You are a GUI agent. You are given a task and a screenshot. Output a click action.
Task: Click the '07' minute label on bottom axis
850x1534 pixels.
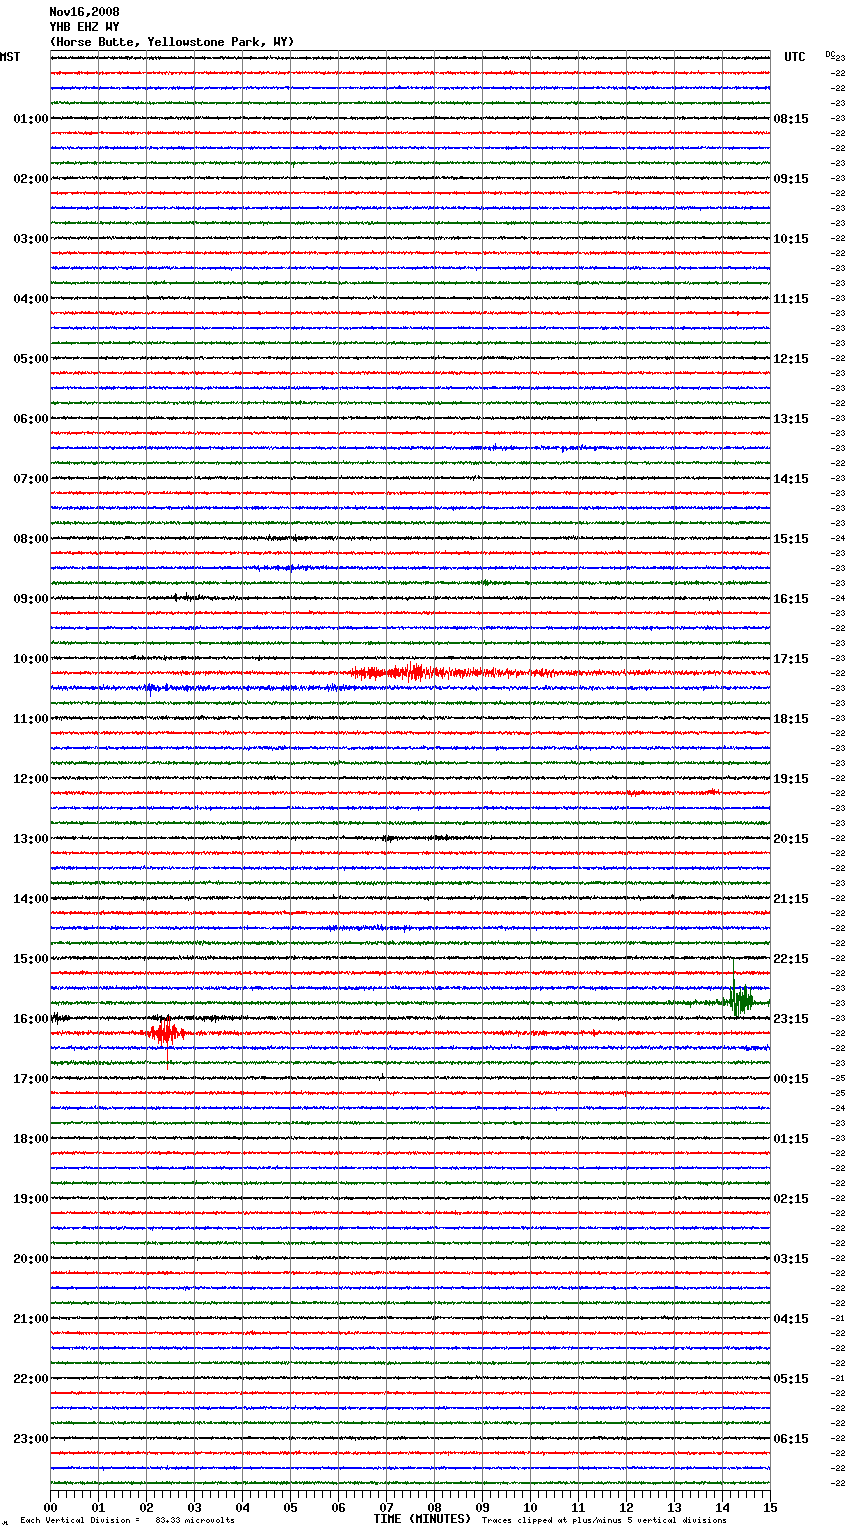click(386, 1507)
